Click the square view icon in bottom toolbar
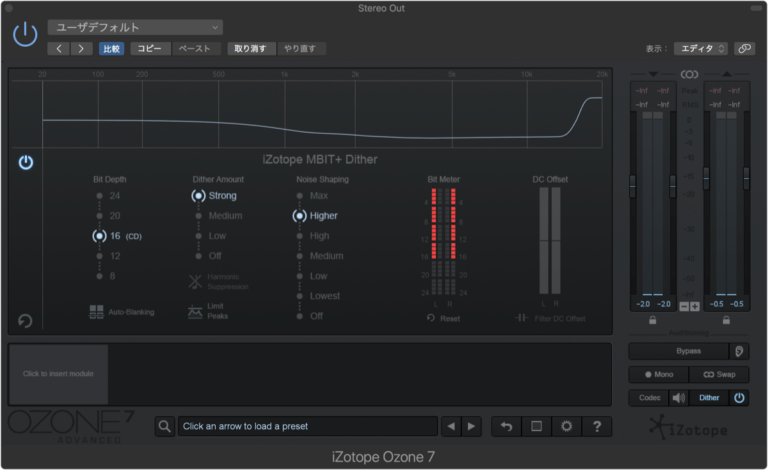This screenshot has height=470, width=768. pyautogui.click(x=537, y=426)
